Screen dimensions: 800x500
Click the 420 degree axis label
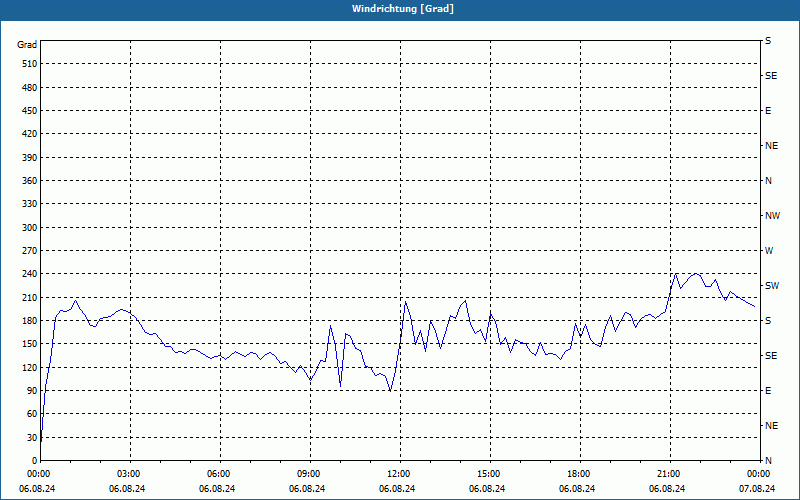(30, 134)
